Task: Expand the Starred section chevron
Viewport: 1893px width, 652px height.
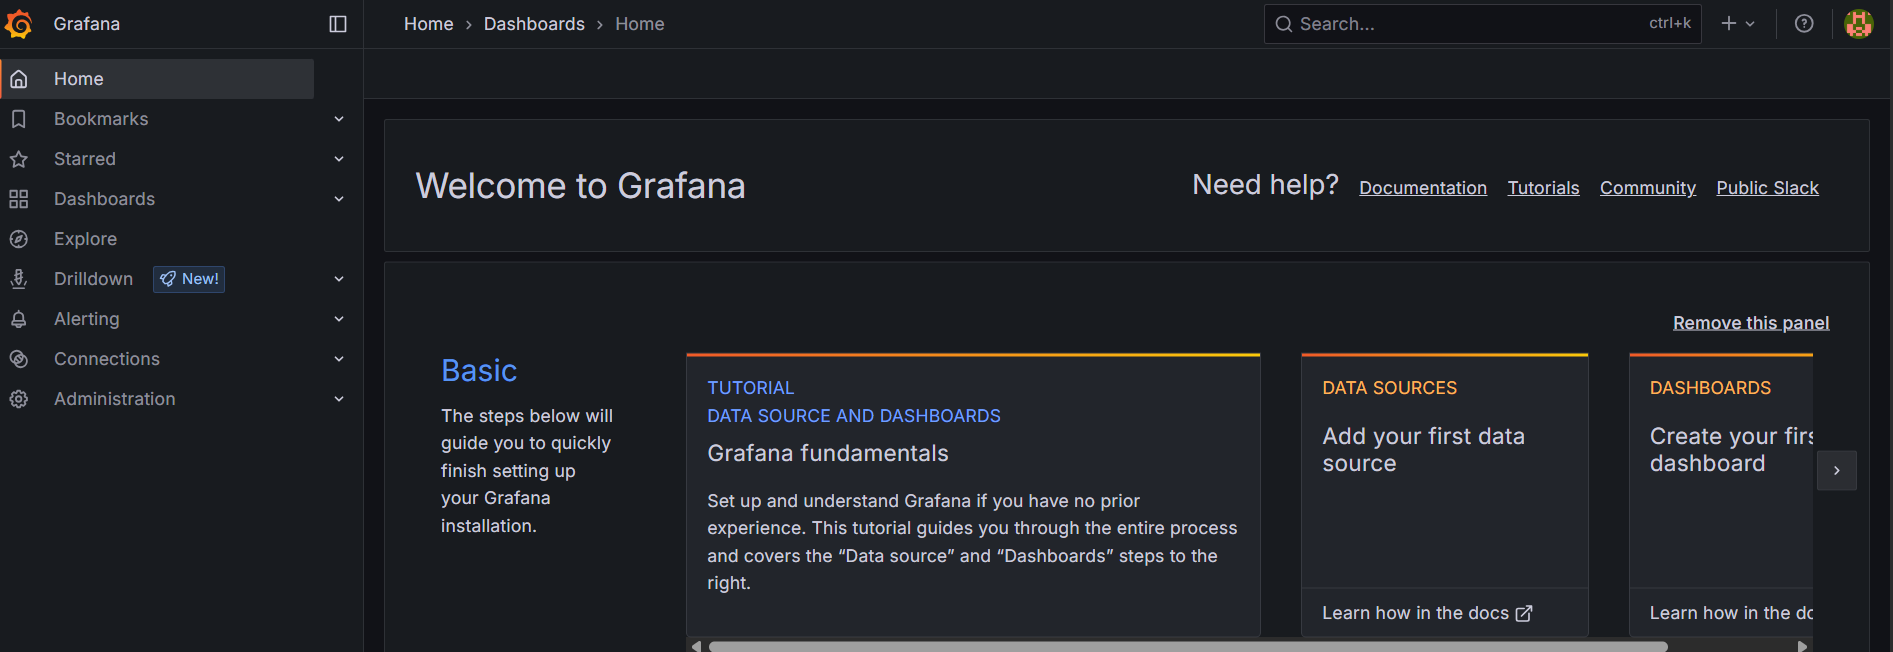Action: (x=339, y=159)
